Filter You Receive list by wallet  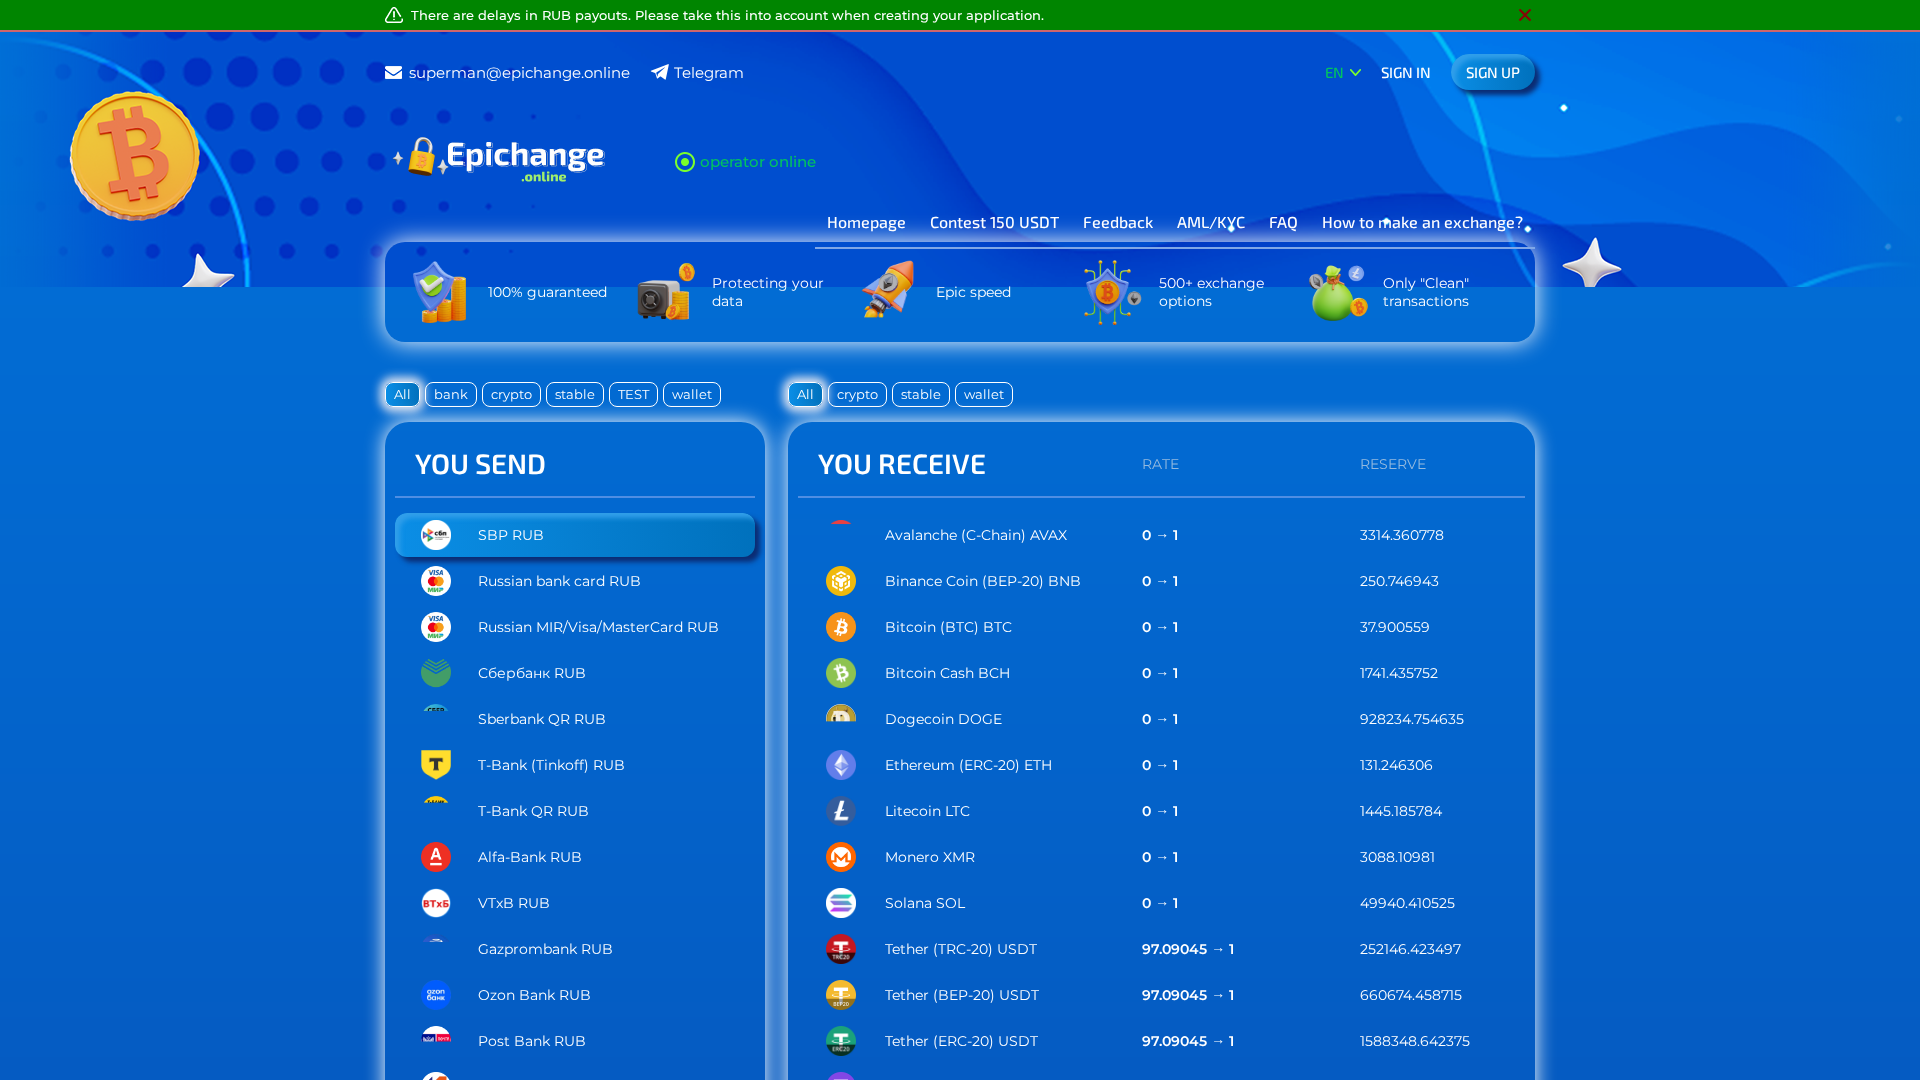tap(984, 394)
